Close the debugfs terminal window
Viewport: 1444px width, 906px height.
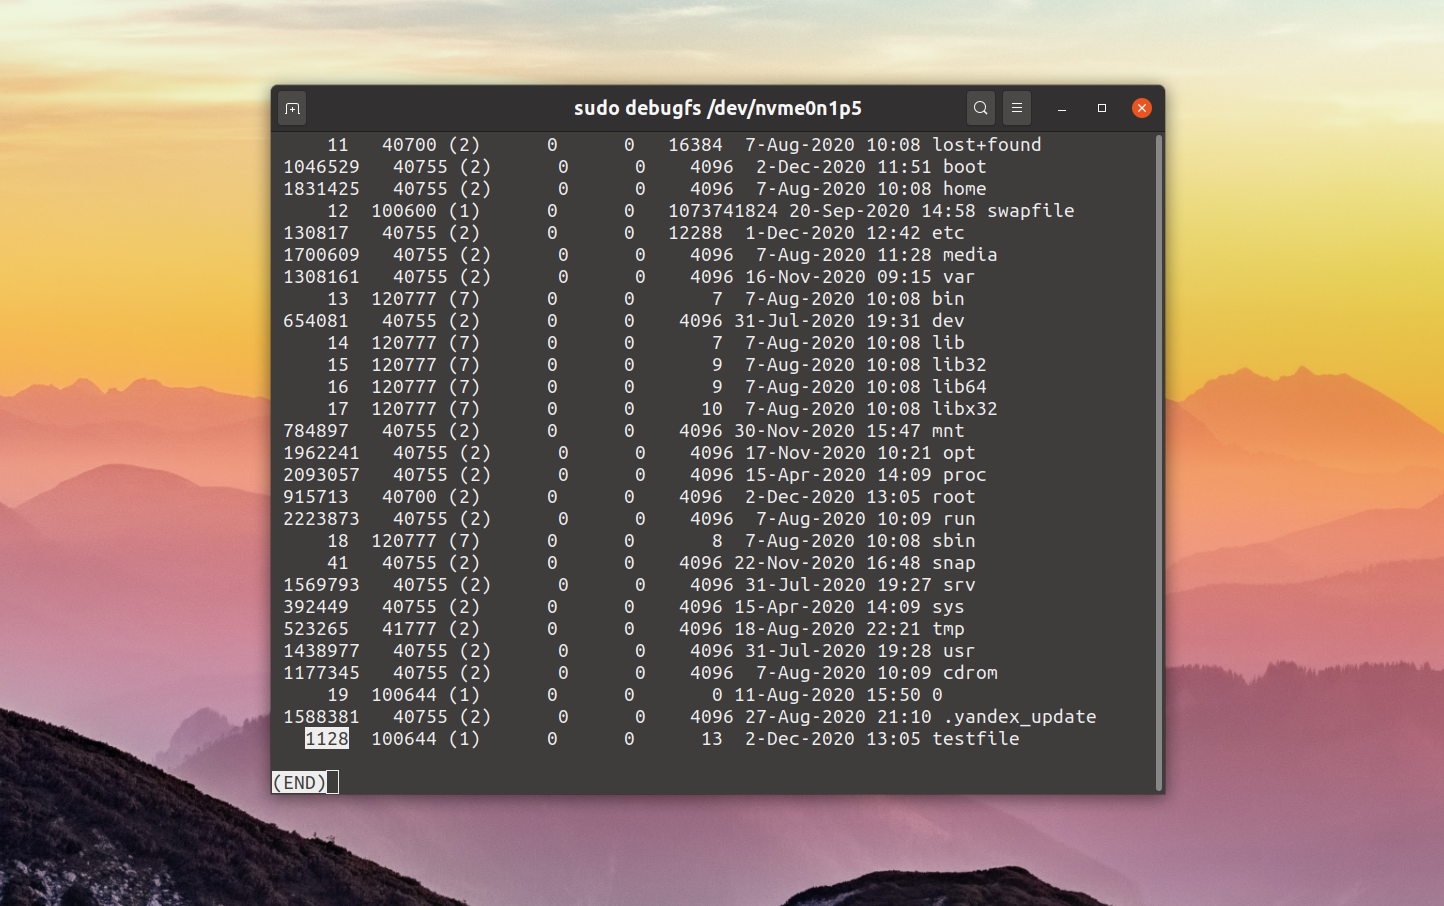(x=1142, y=108)
